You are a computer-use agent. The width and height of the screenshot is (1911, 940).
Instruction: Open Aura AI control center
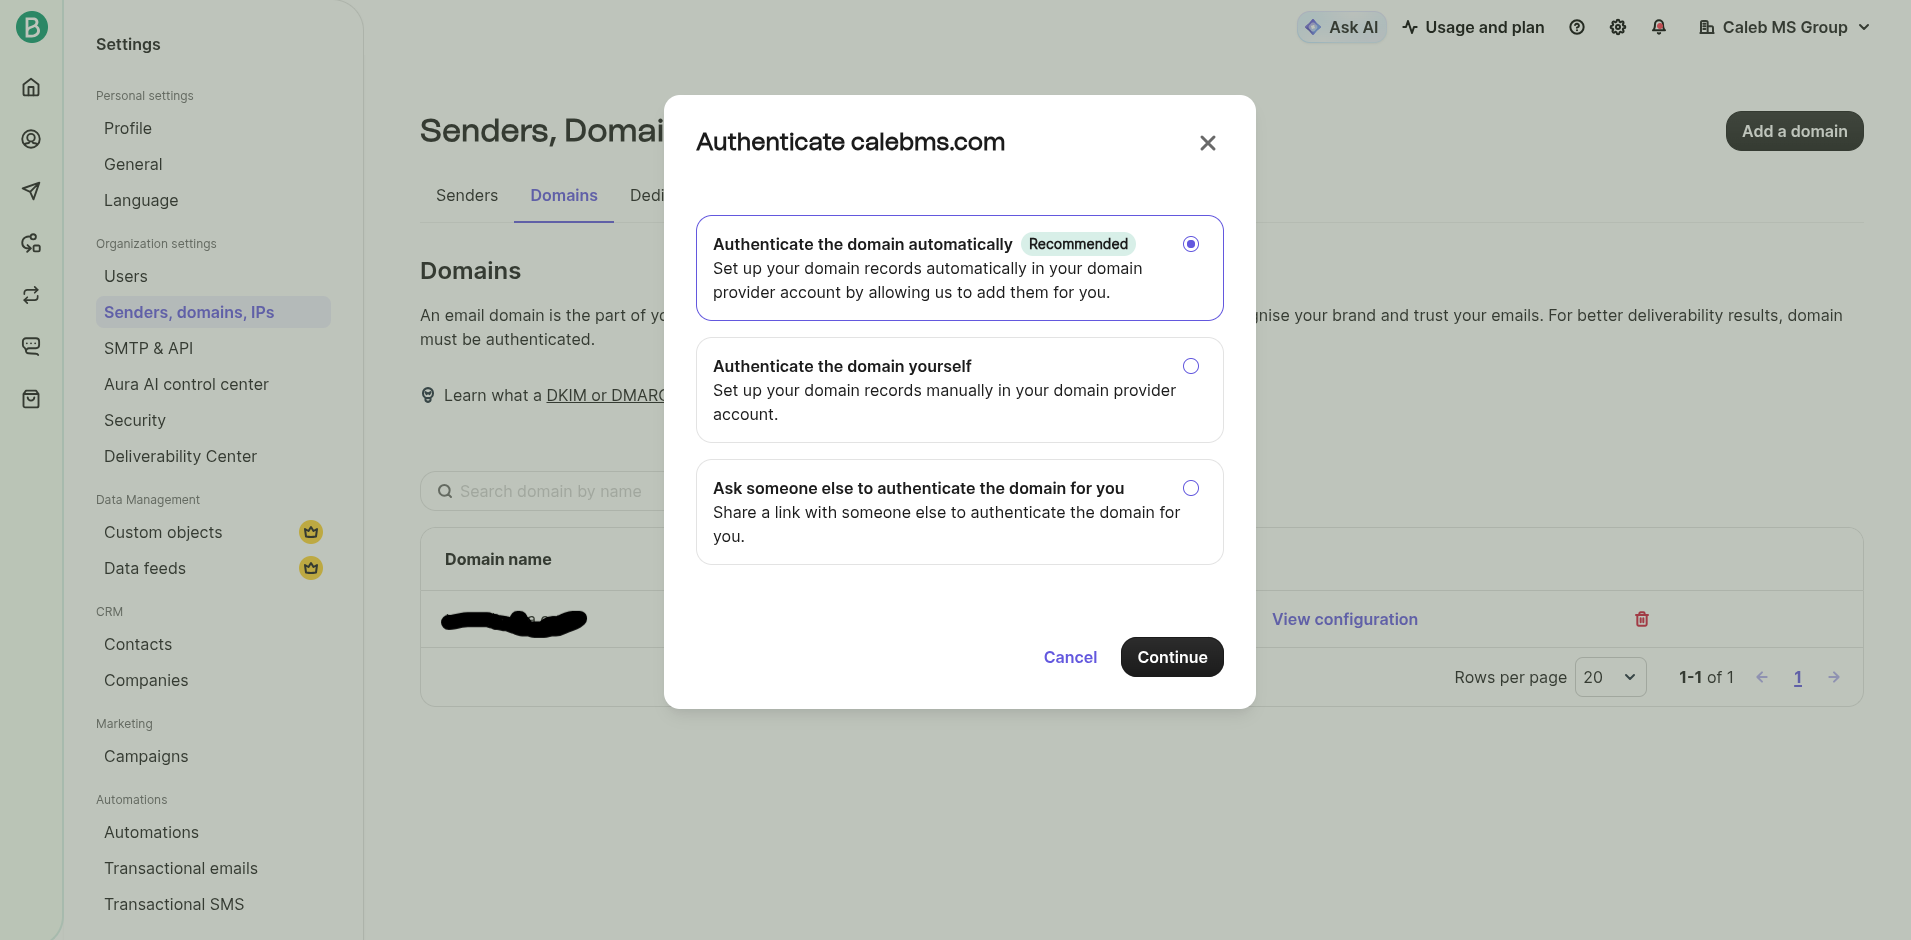(x=186, y=384)
